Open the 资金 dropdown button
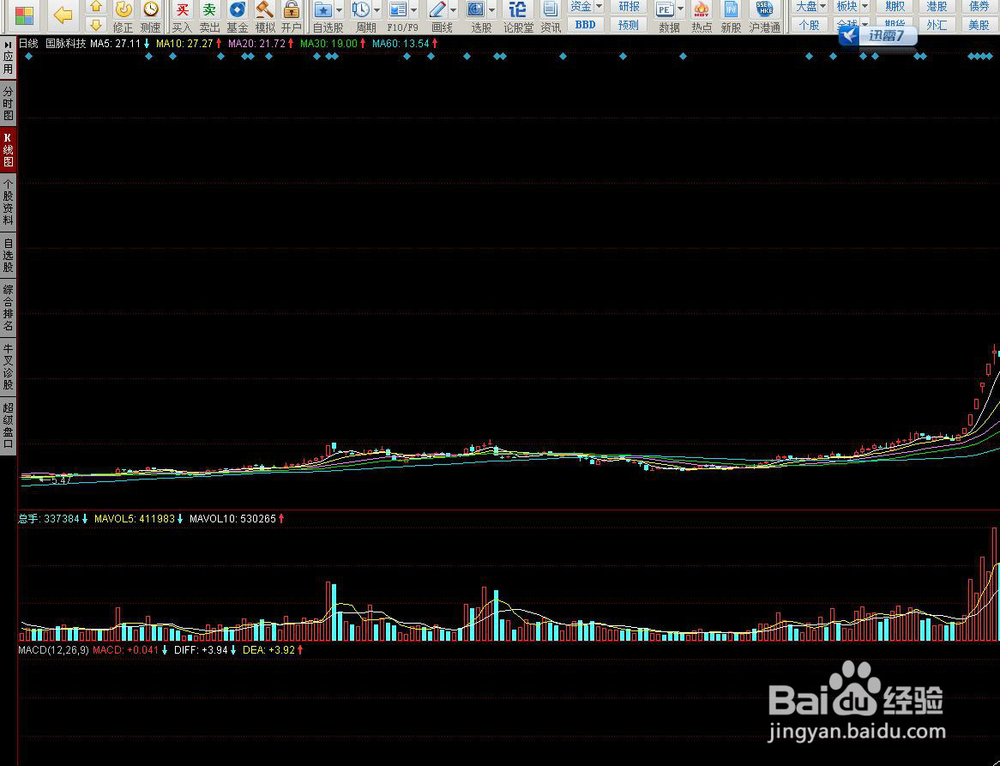This screenshot has width=1000, height=766. tap(585, 6)
